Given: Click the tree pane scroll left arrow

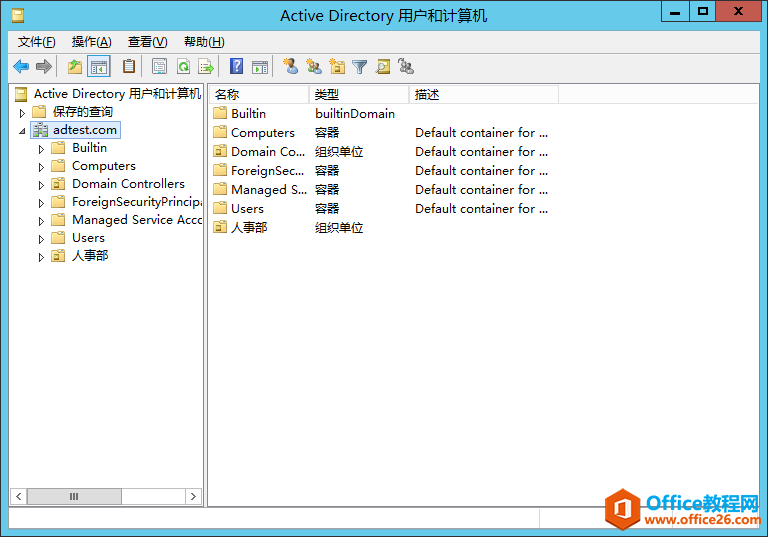Looking at the screenshot, I should (18, 496).
